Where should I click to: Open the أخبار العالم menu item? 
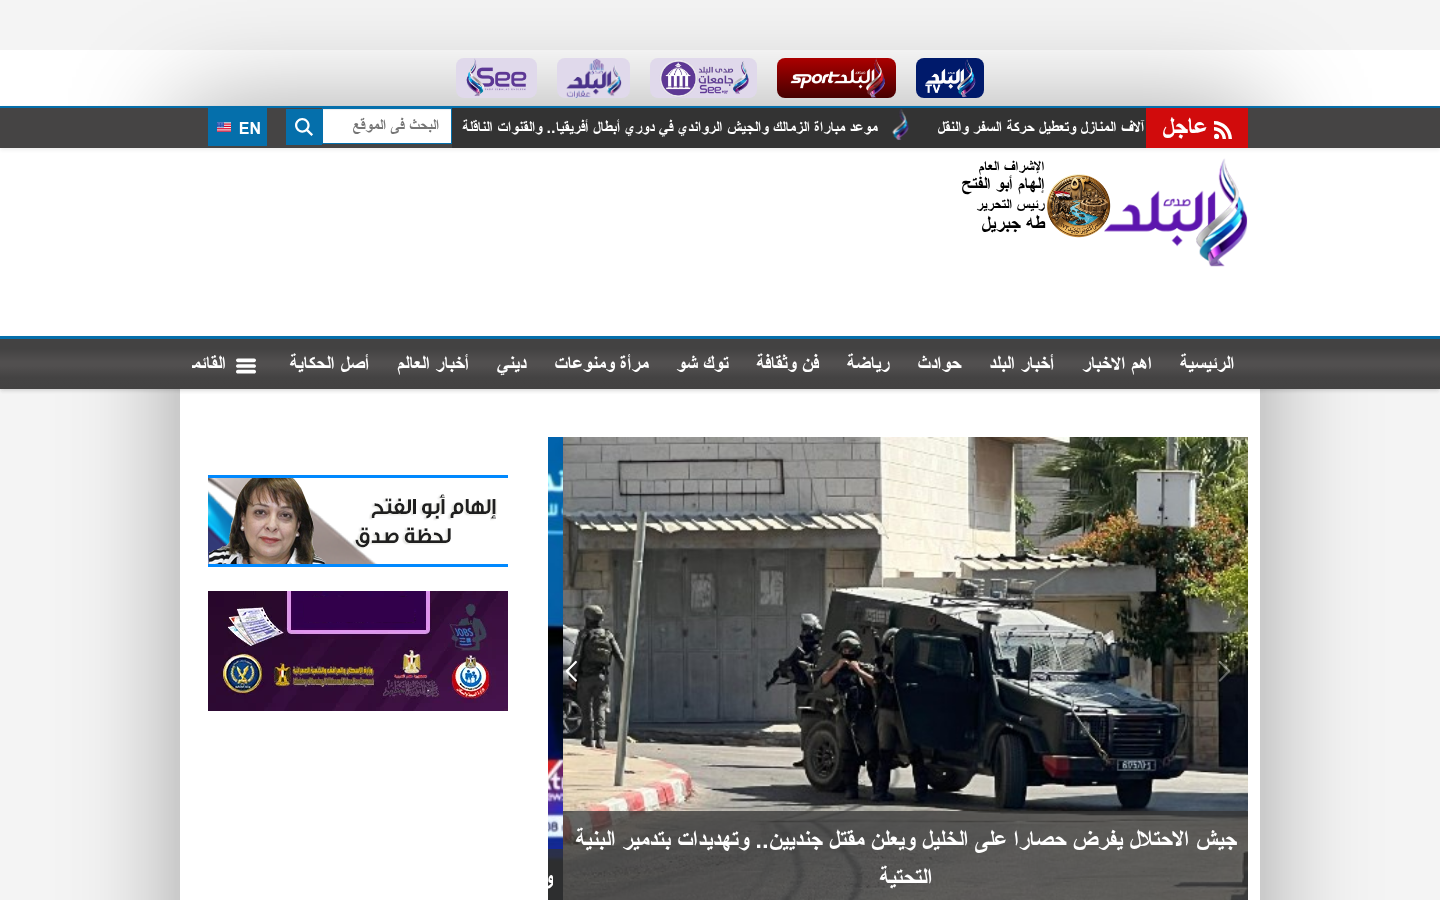click(x=433, y=363)
